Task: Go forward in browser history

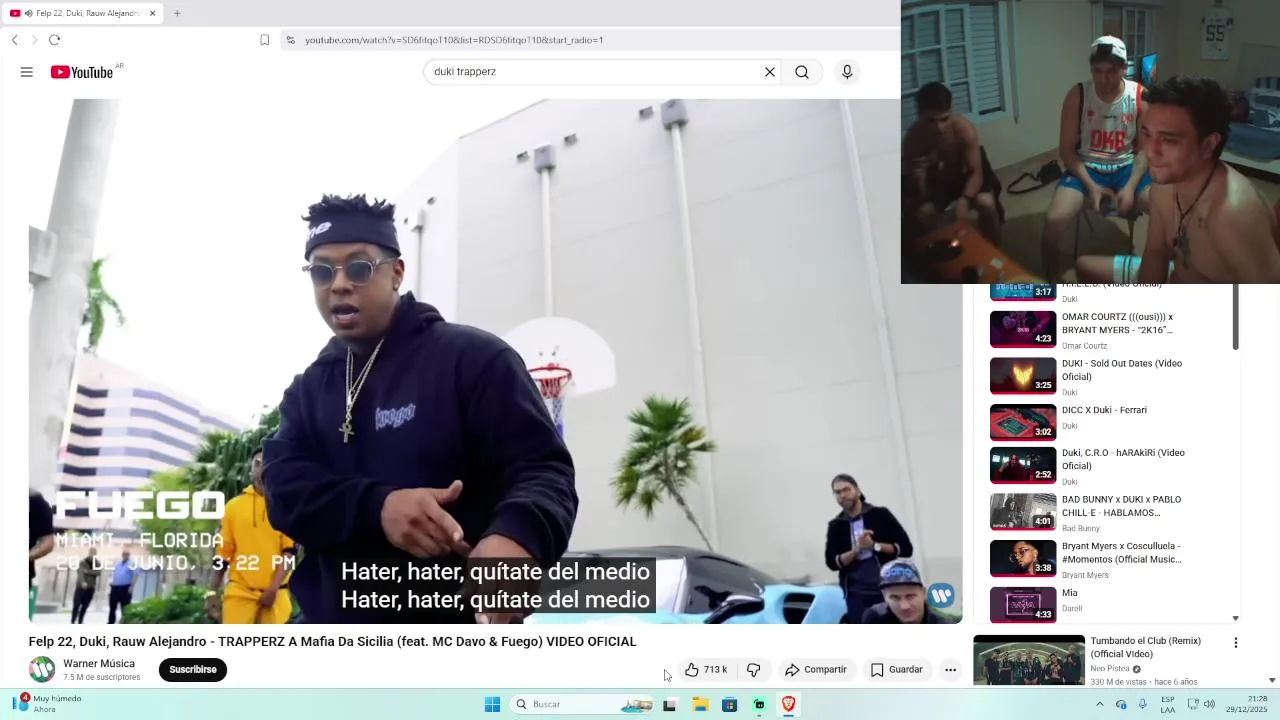Action: click(x=34, y=40)
